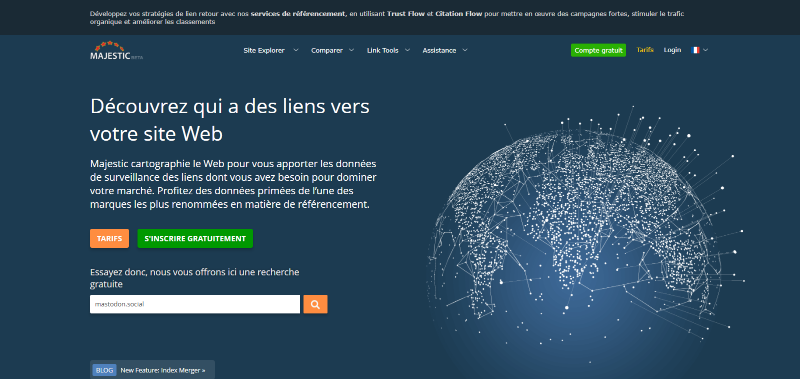
Task: Click the green Compte gratuit button
Action: 598,50
